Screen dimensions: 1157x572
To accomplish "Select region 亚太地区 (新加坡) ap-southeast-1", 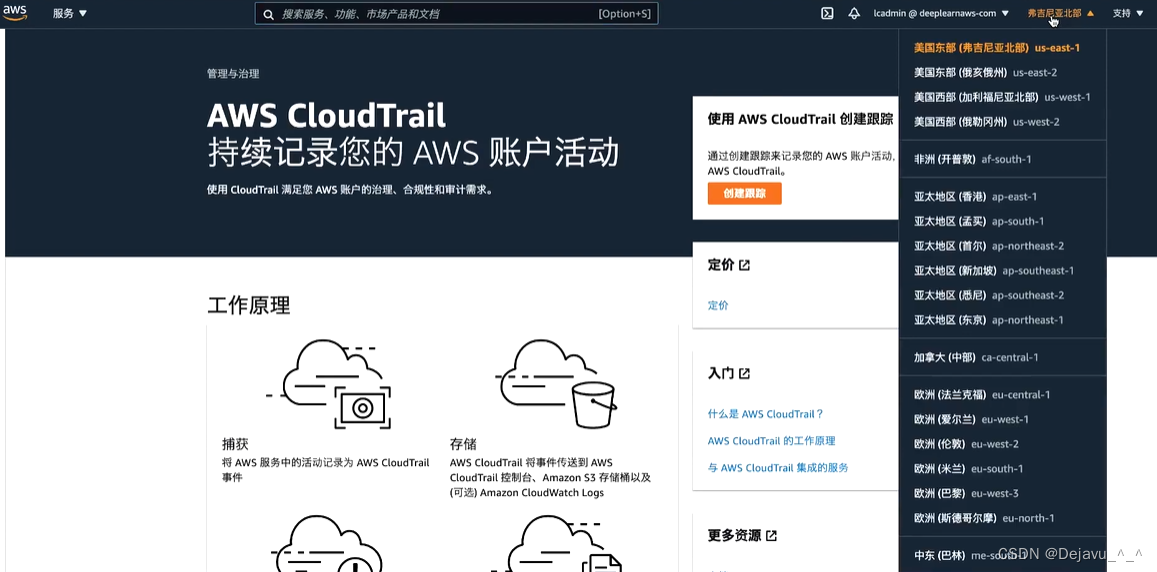I will click(994, 271).
